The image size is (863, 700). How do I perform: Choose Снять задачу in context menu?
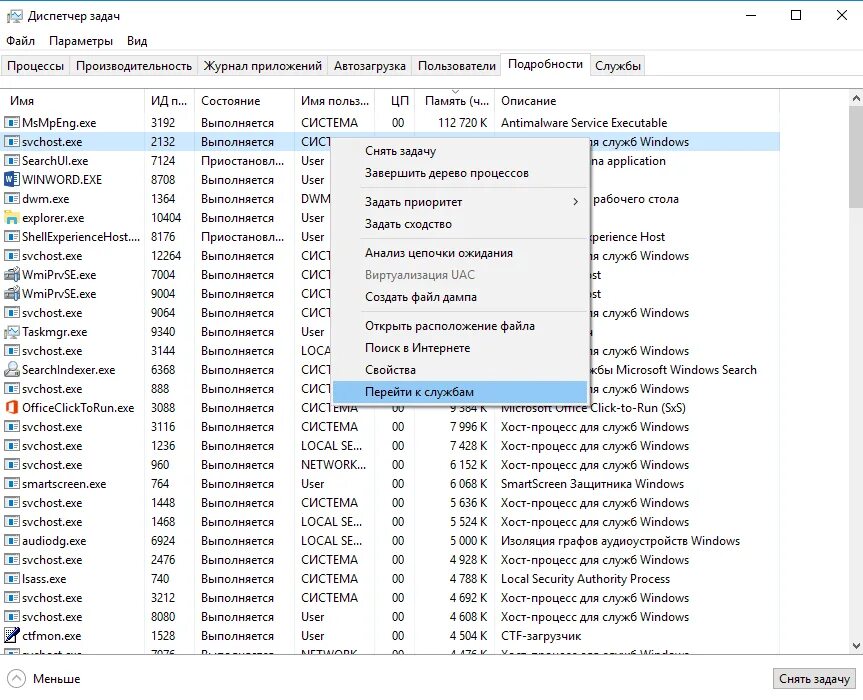coord(460,151)
